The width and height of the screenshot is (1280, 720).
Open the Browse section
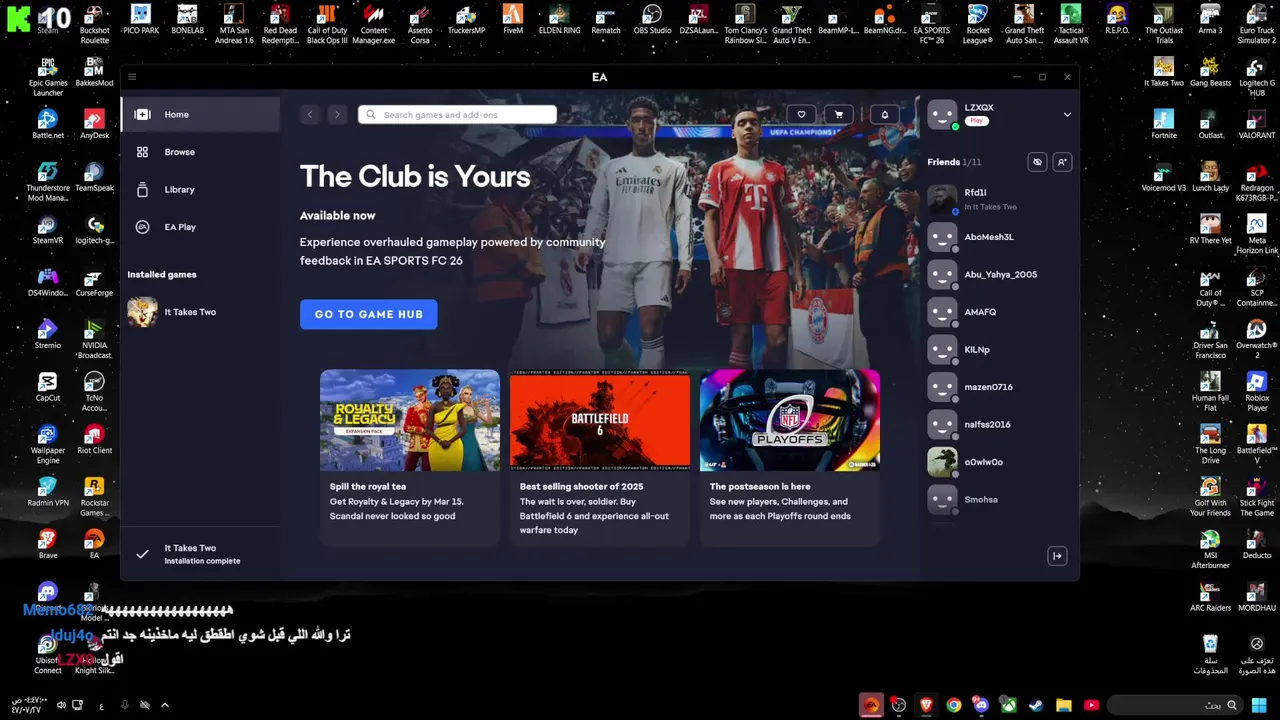pyautogui.click(x=200, y=152)
